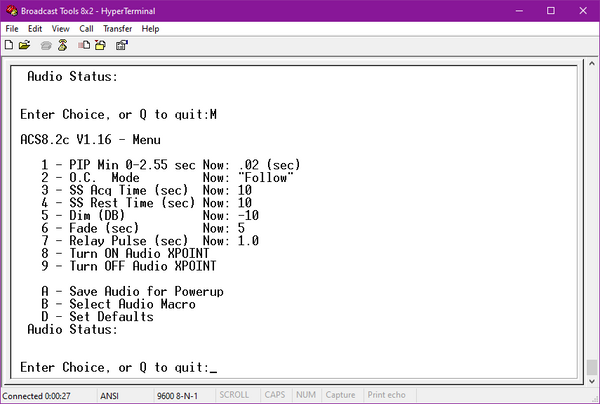The height and width of the screenshot is (404, 600).
Task: Click the '"Follow"' mode value
Action: point(266,178)
